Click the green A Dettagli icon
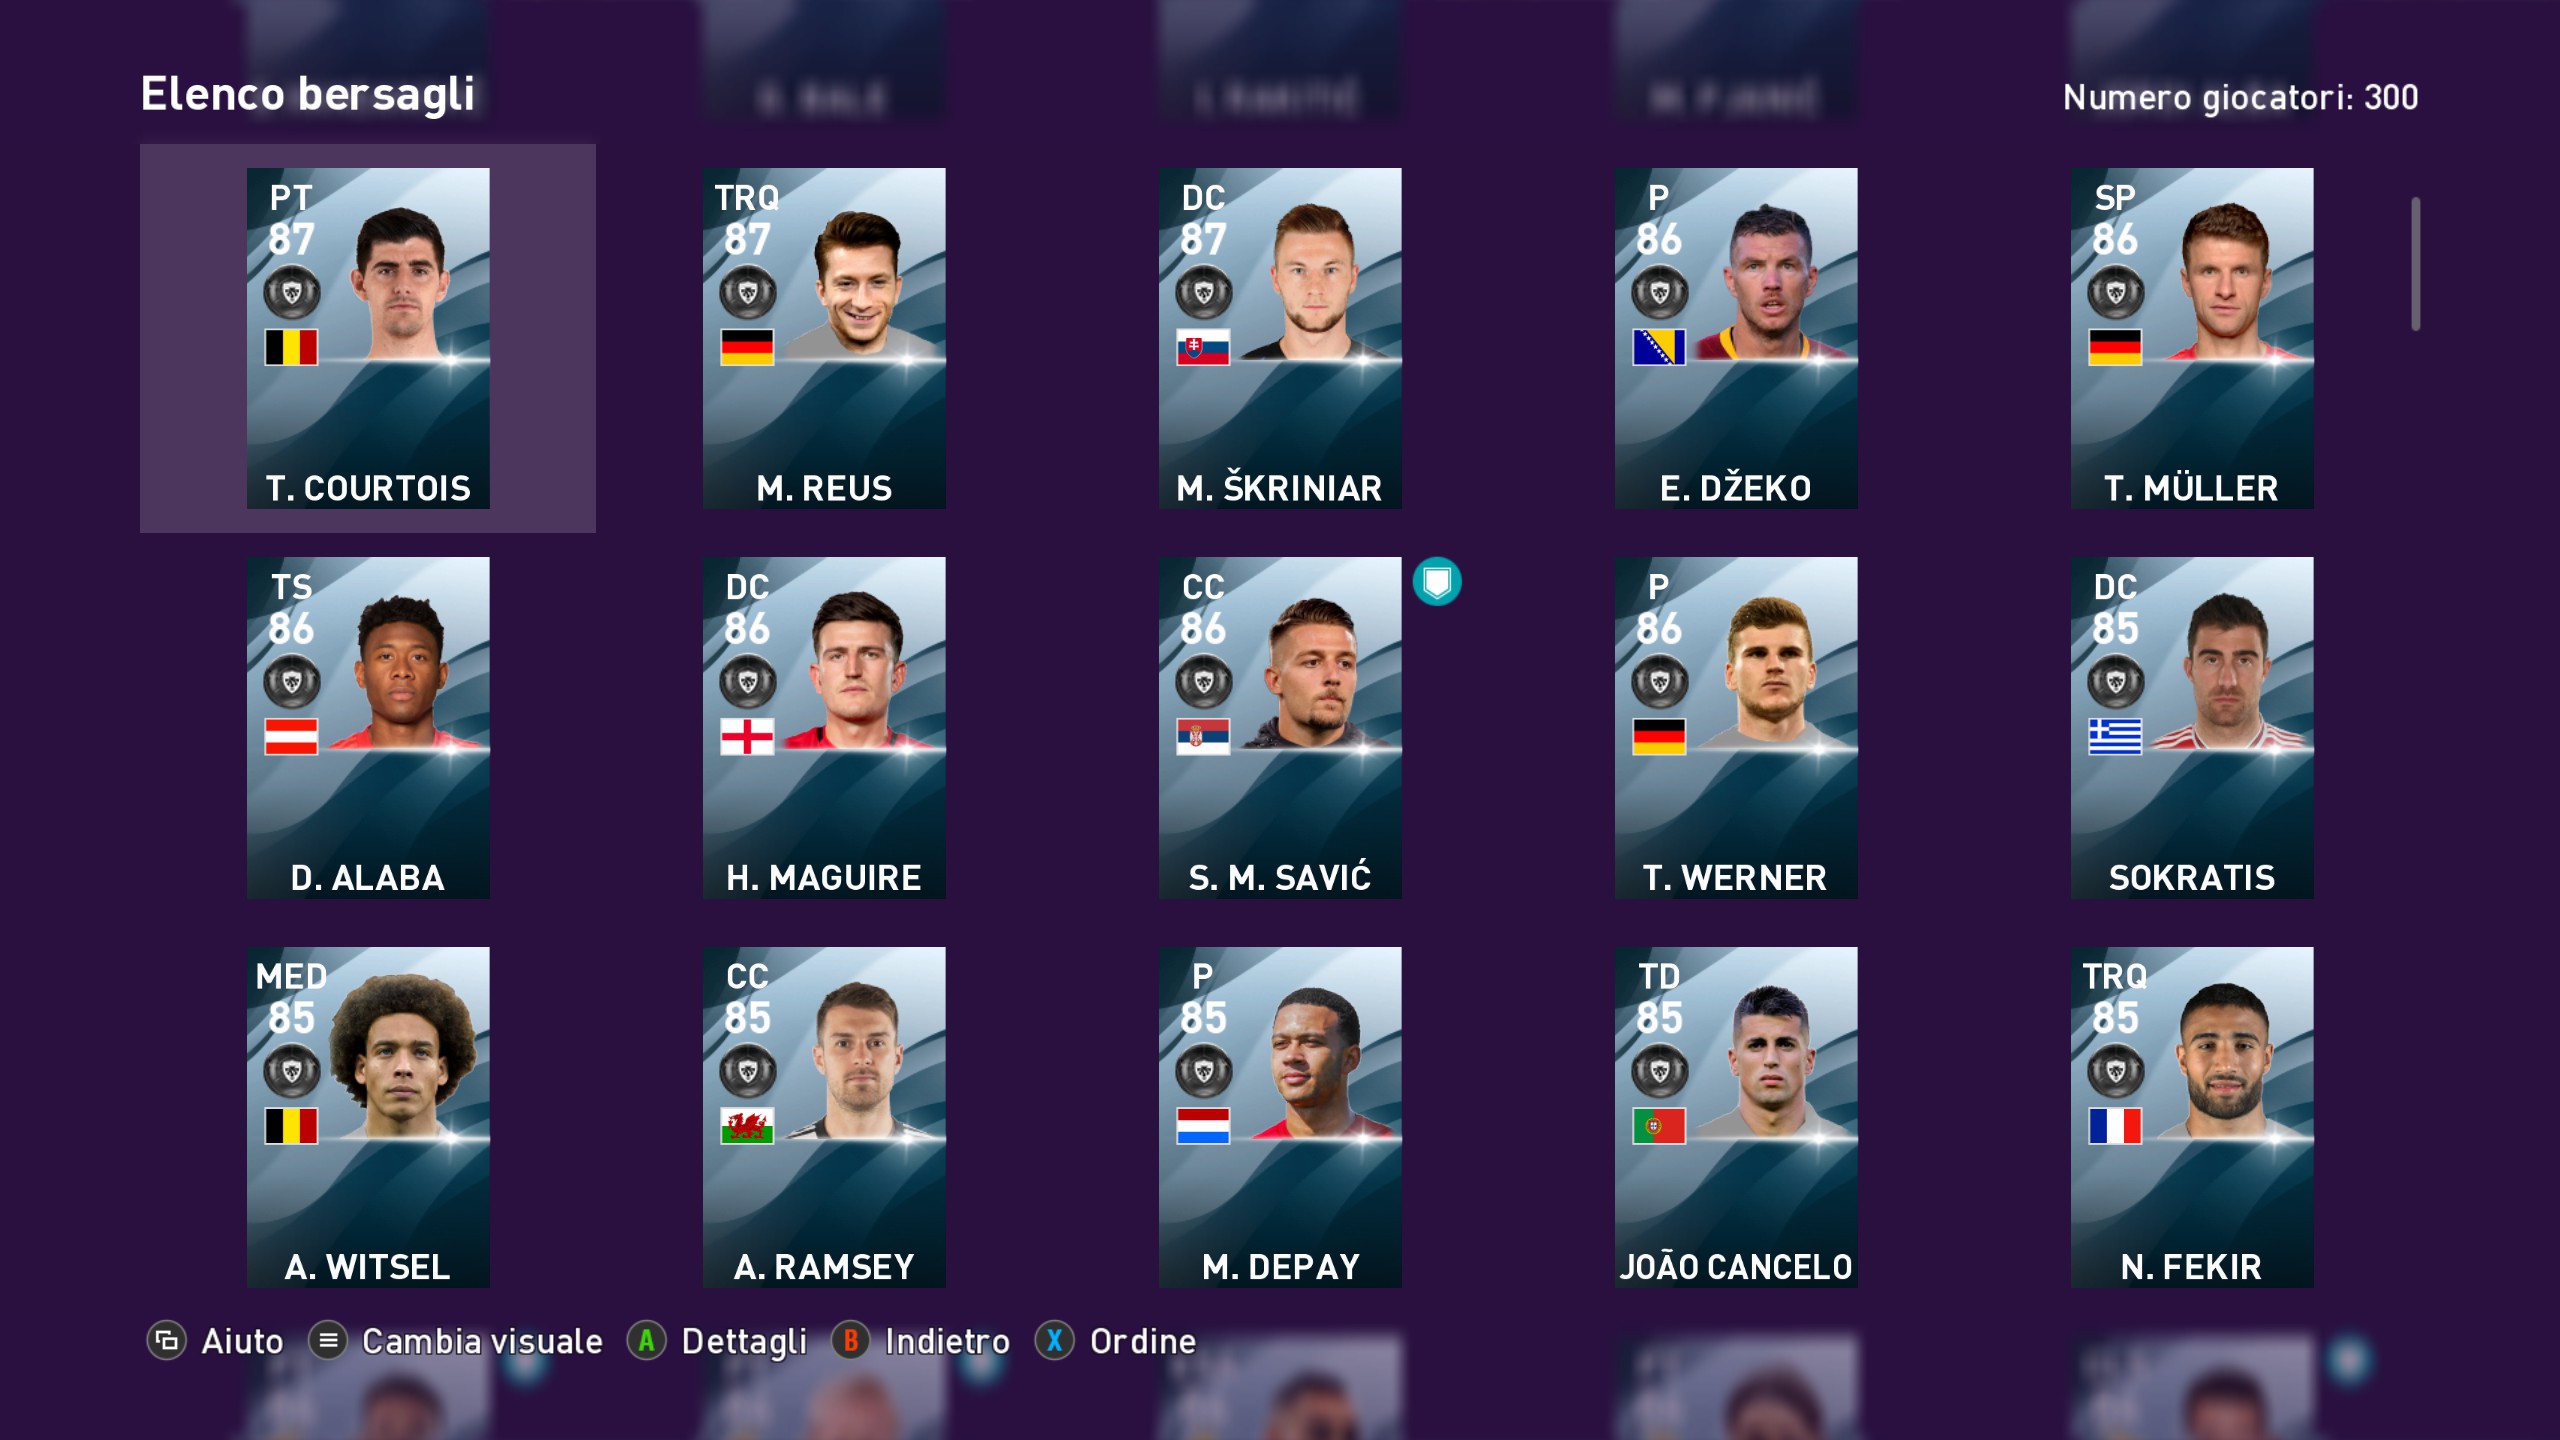Image resolution: width=2560 pixels, height=1440 pixels. click(x=646, y=1340)
